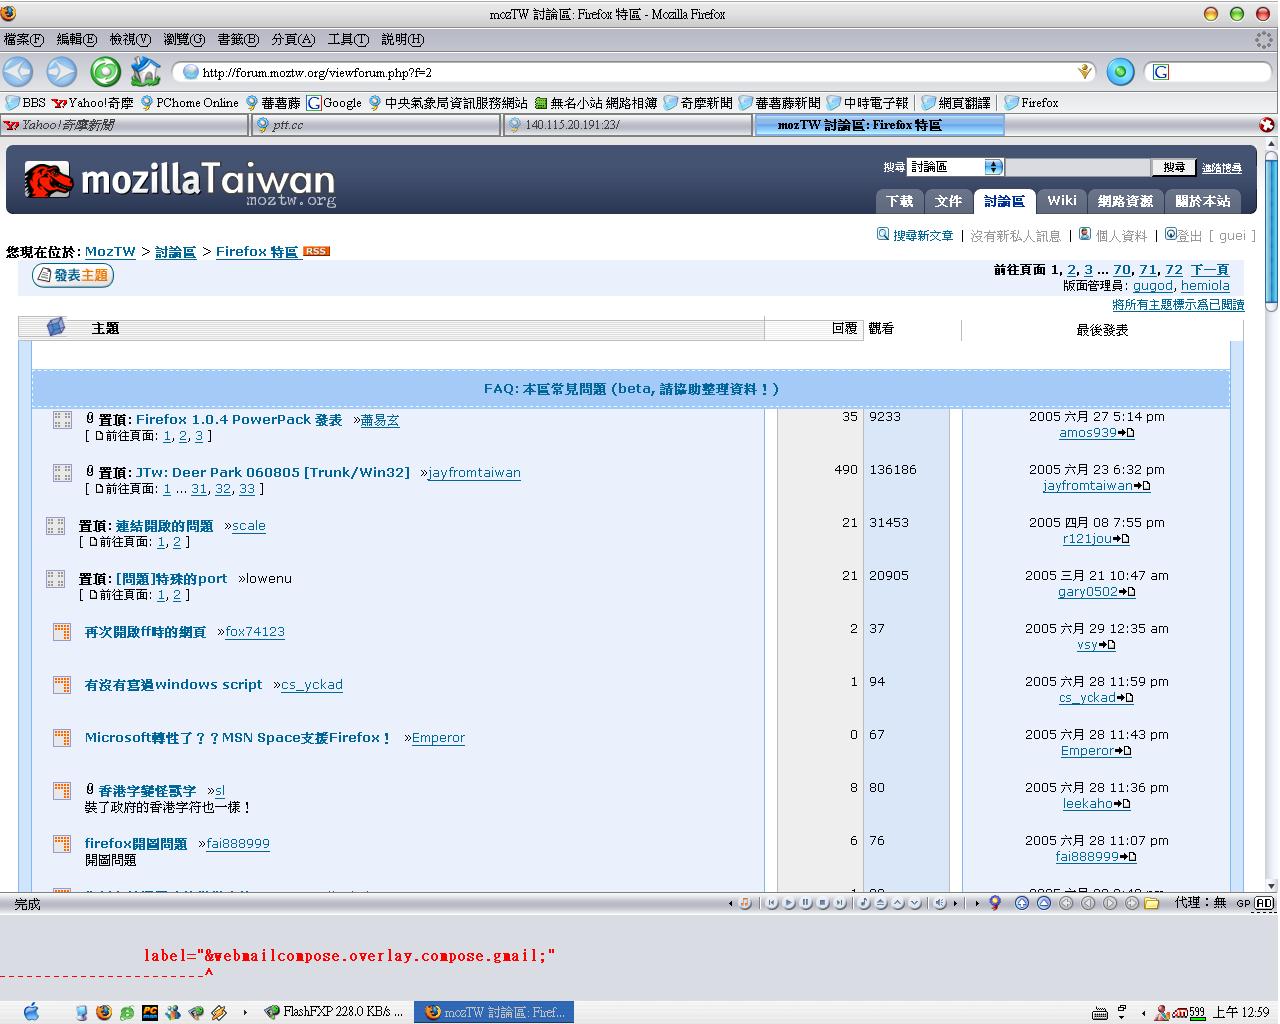
Task: Close the current tab with red X
Action: [x=1267, y=125]
